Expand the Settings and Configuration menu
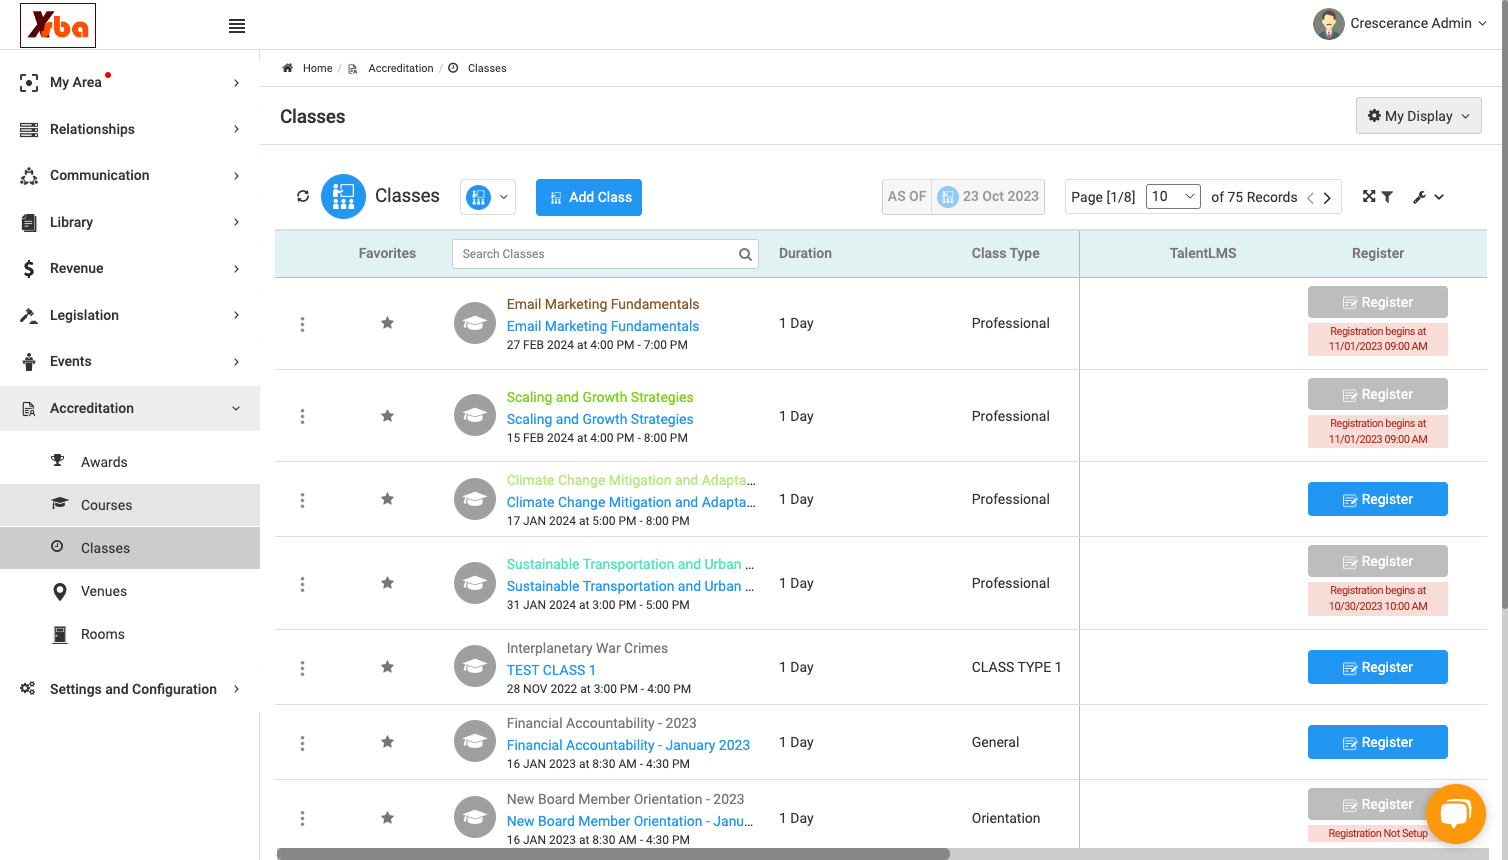The height and width of the screenshot is (860, 1508). [x=130, y=689]
